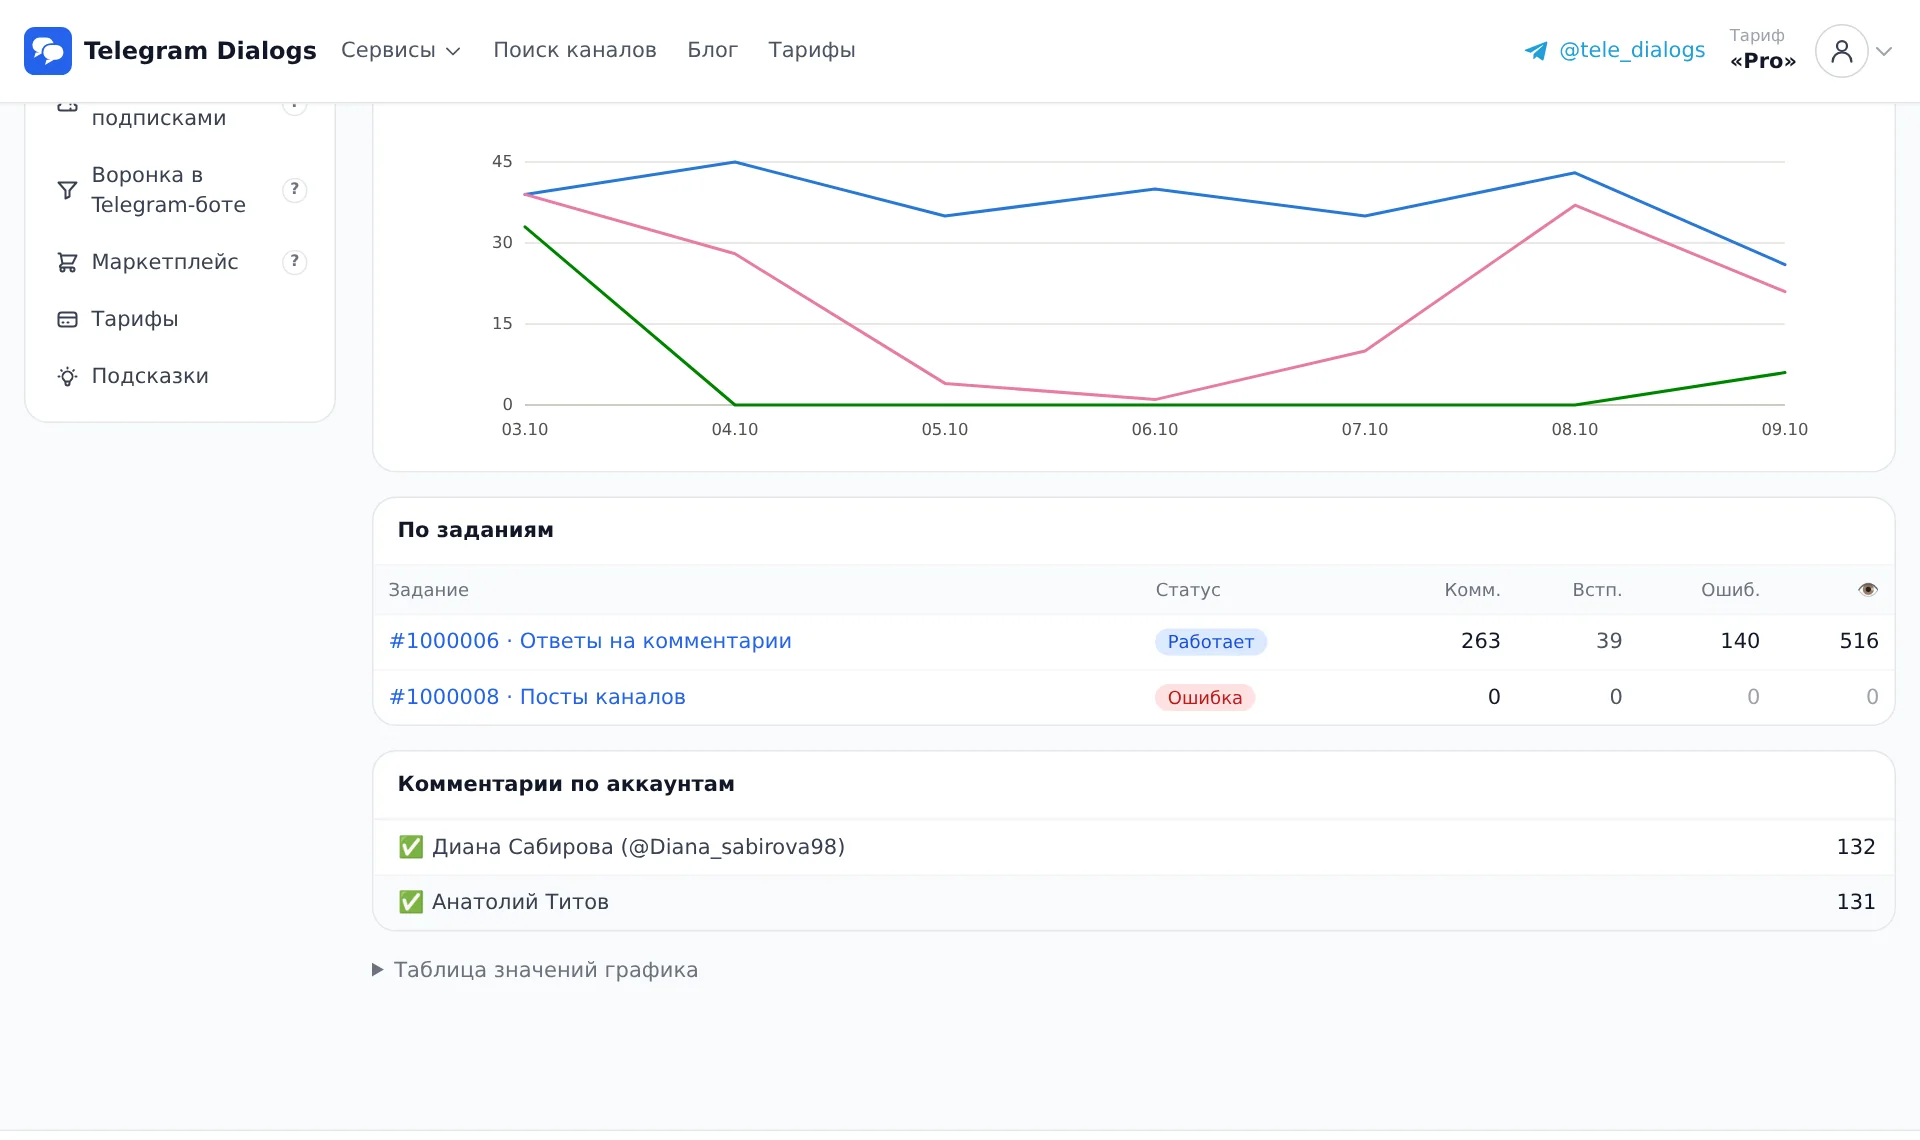1920x1140 pixels.
Task: Click the 08.10 date label on chart axis
Action: (1575, 429)
